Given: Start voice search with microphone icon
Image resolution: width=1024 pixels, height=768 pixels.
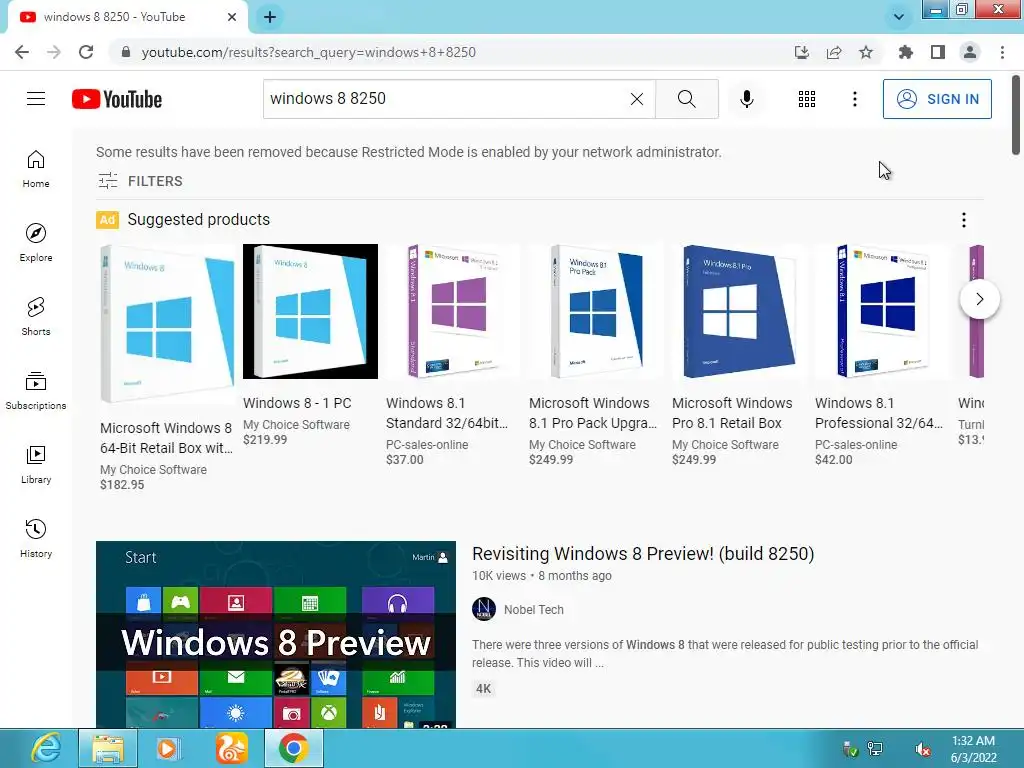Looking at the screenshot, I should coord(746,99).
